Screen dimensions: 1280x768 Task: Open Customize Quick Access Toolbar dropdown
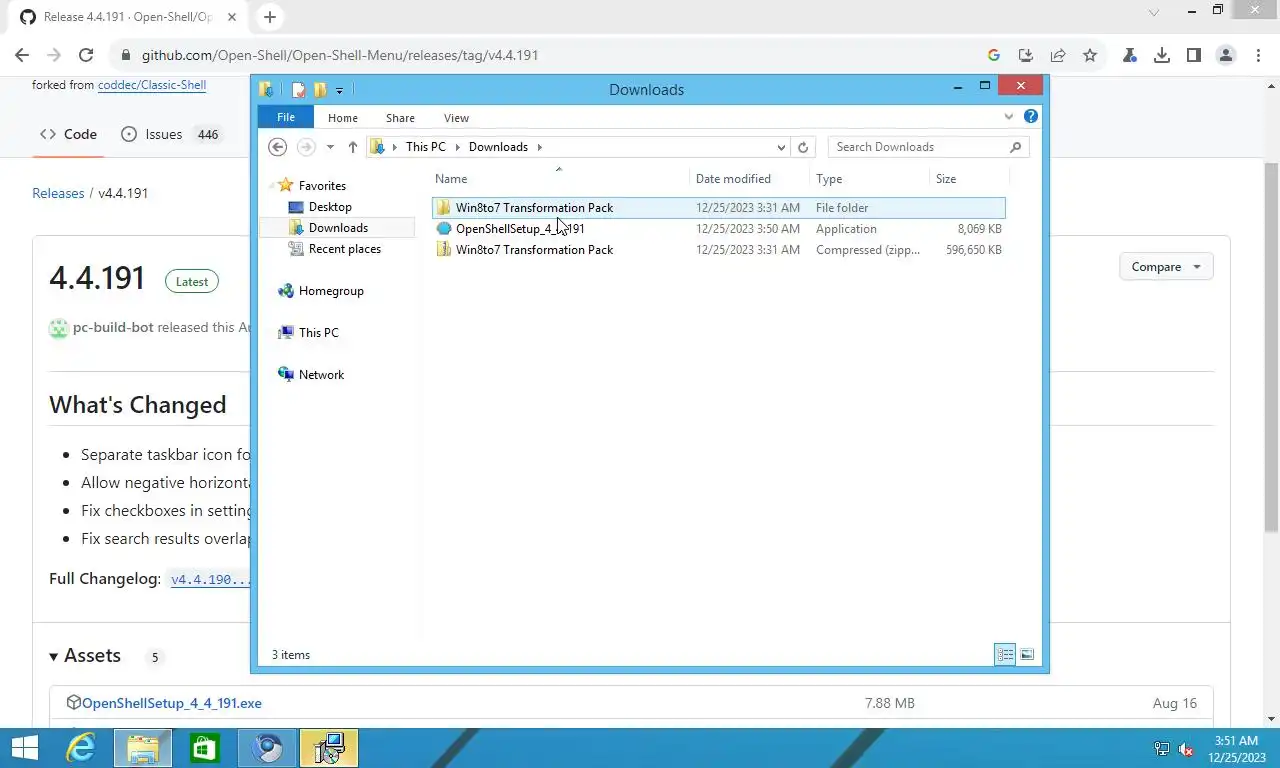pyautogui.click(x=339, y=91)
